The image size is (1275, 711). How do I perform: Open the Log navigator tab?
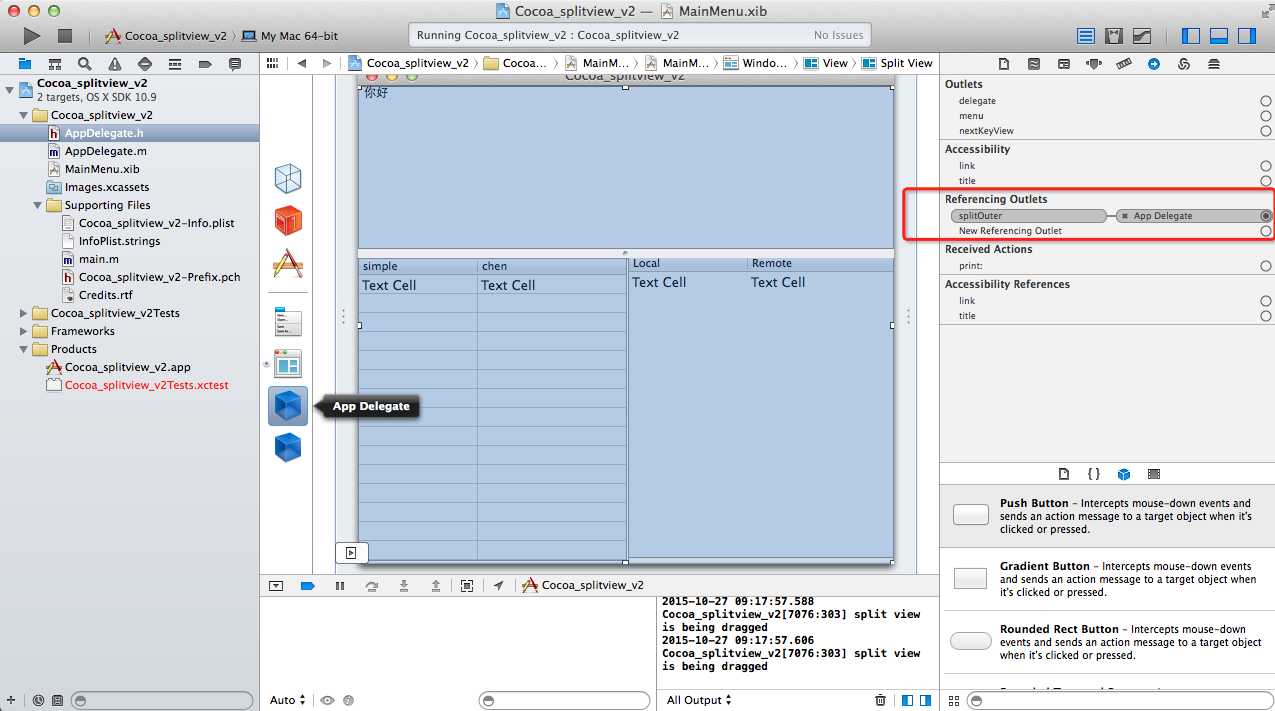[235, 64]
